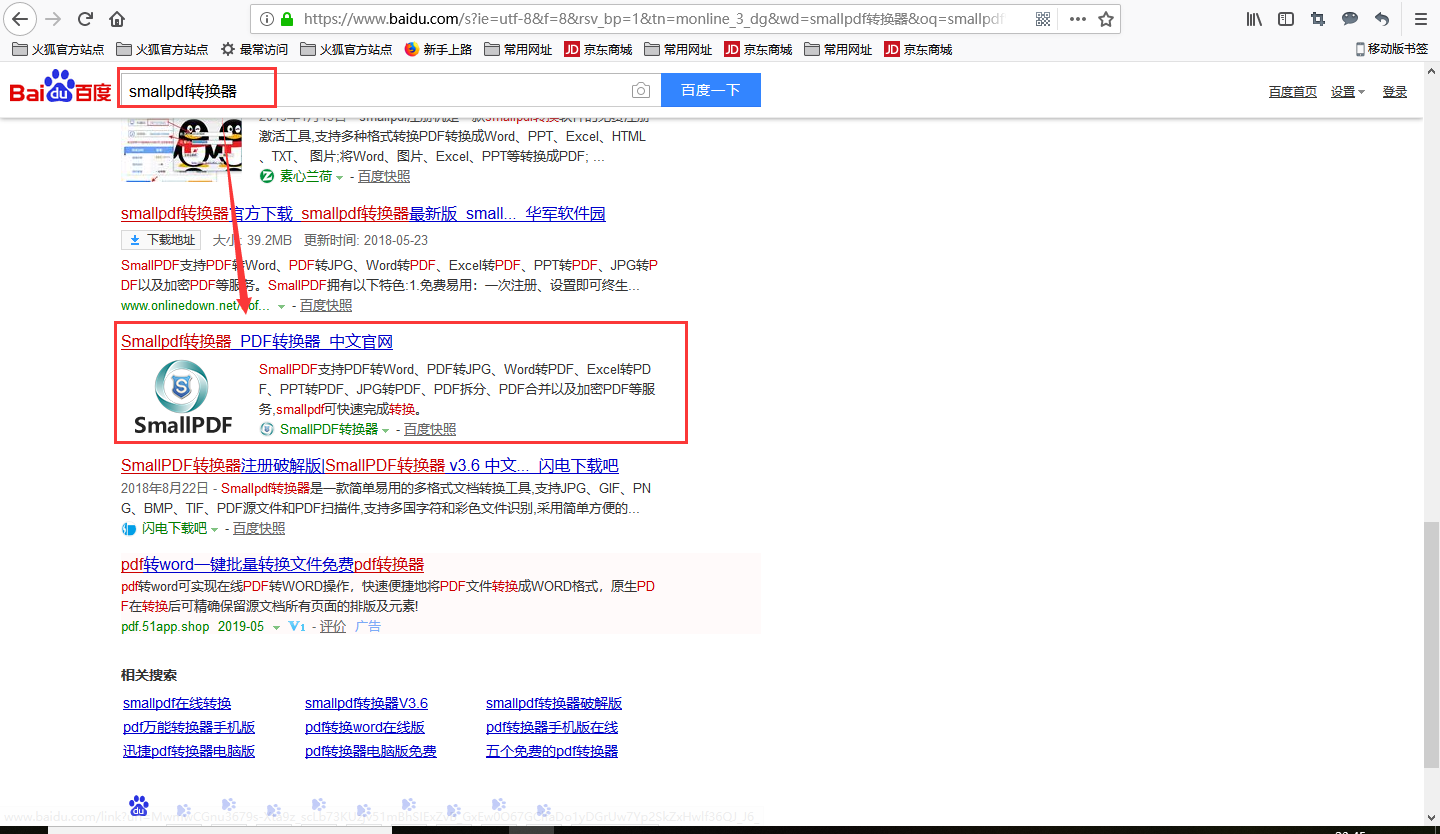Image resolution: width=1440 pixels, height=834 pixels.
Task: Click the SmallPDF转换器 small favicon
Action: pyautogui.click(x=267, y=429)
